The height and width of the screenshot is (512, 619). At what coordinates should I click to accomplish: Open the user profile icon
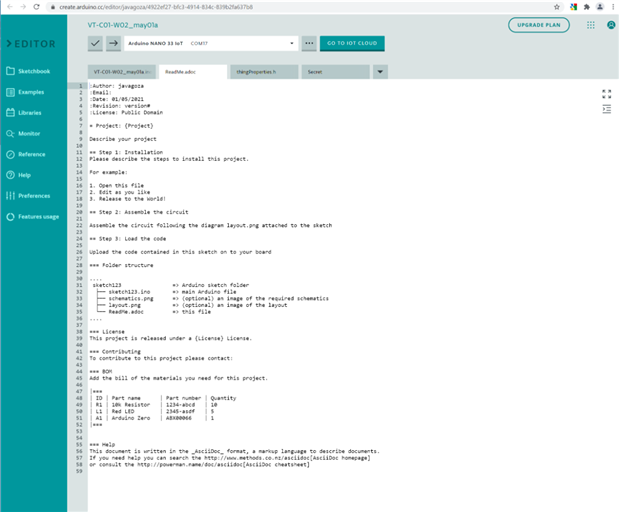click(611, 25)
